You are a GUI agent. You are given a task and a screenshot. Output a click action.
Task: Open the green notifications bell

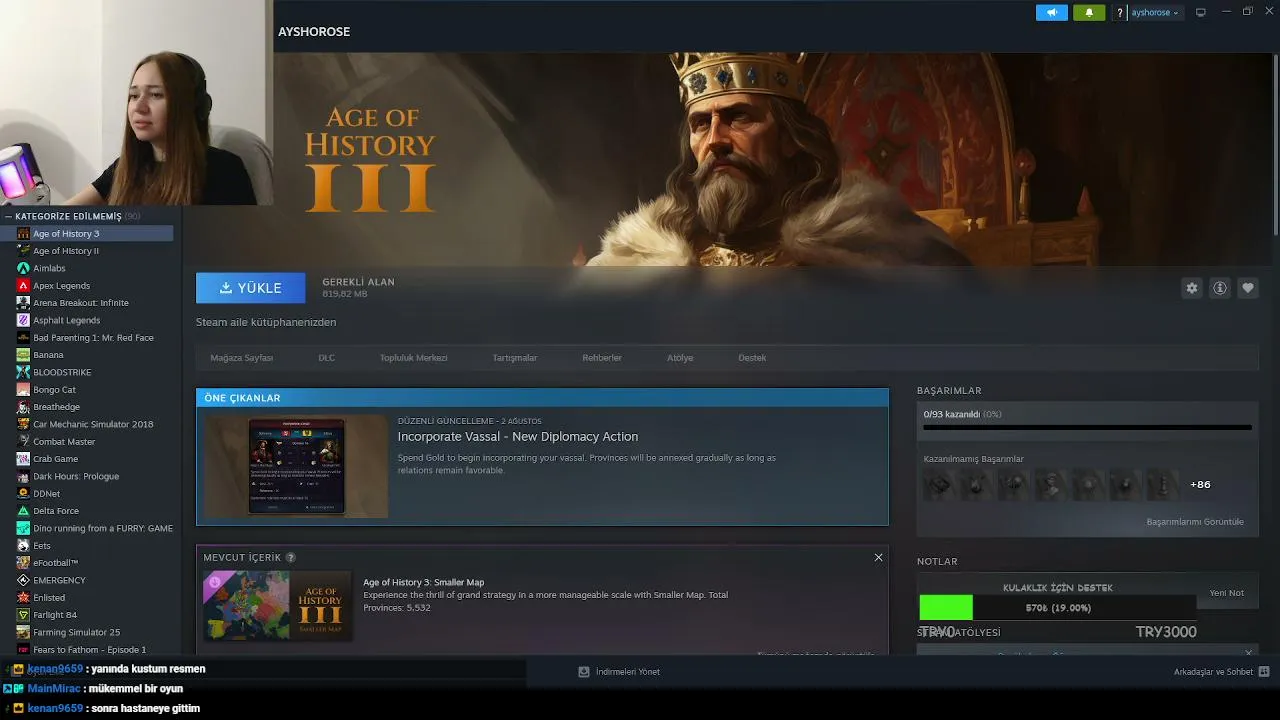[x=1089, y=13]
